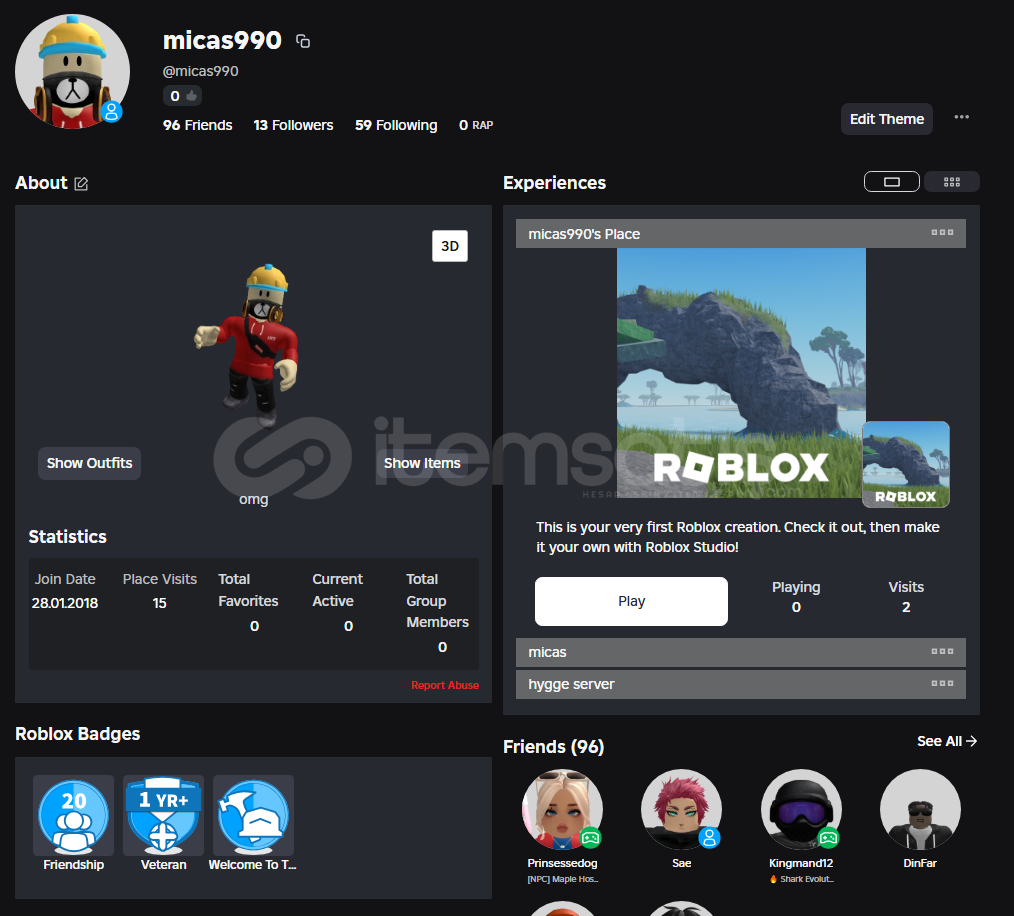1014x916 pixels.
Task: Collapse the micas990's Place experience header
Action: click(740, 234)
